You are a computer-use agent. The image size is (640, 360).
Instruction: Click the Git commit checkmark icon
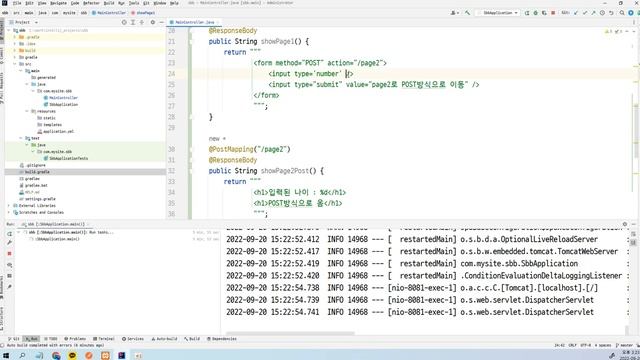[584, 13]
